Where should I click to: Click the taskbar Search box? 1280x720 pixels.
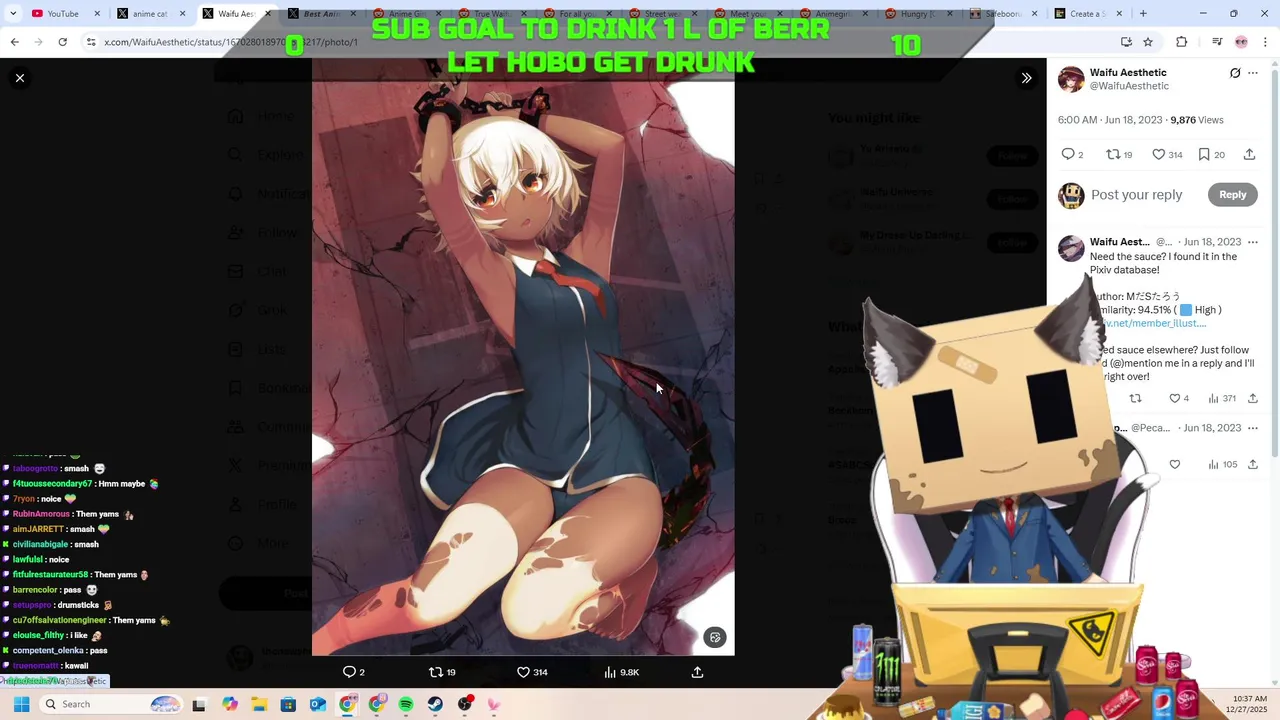(111, 704)
